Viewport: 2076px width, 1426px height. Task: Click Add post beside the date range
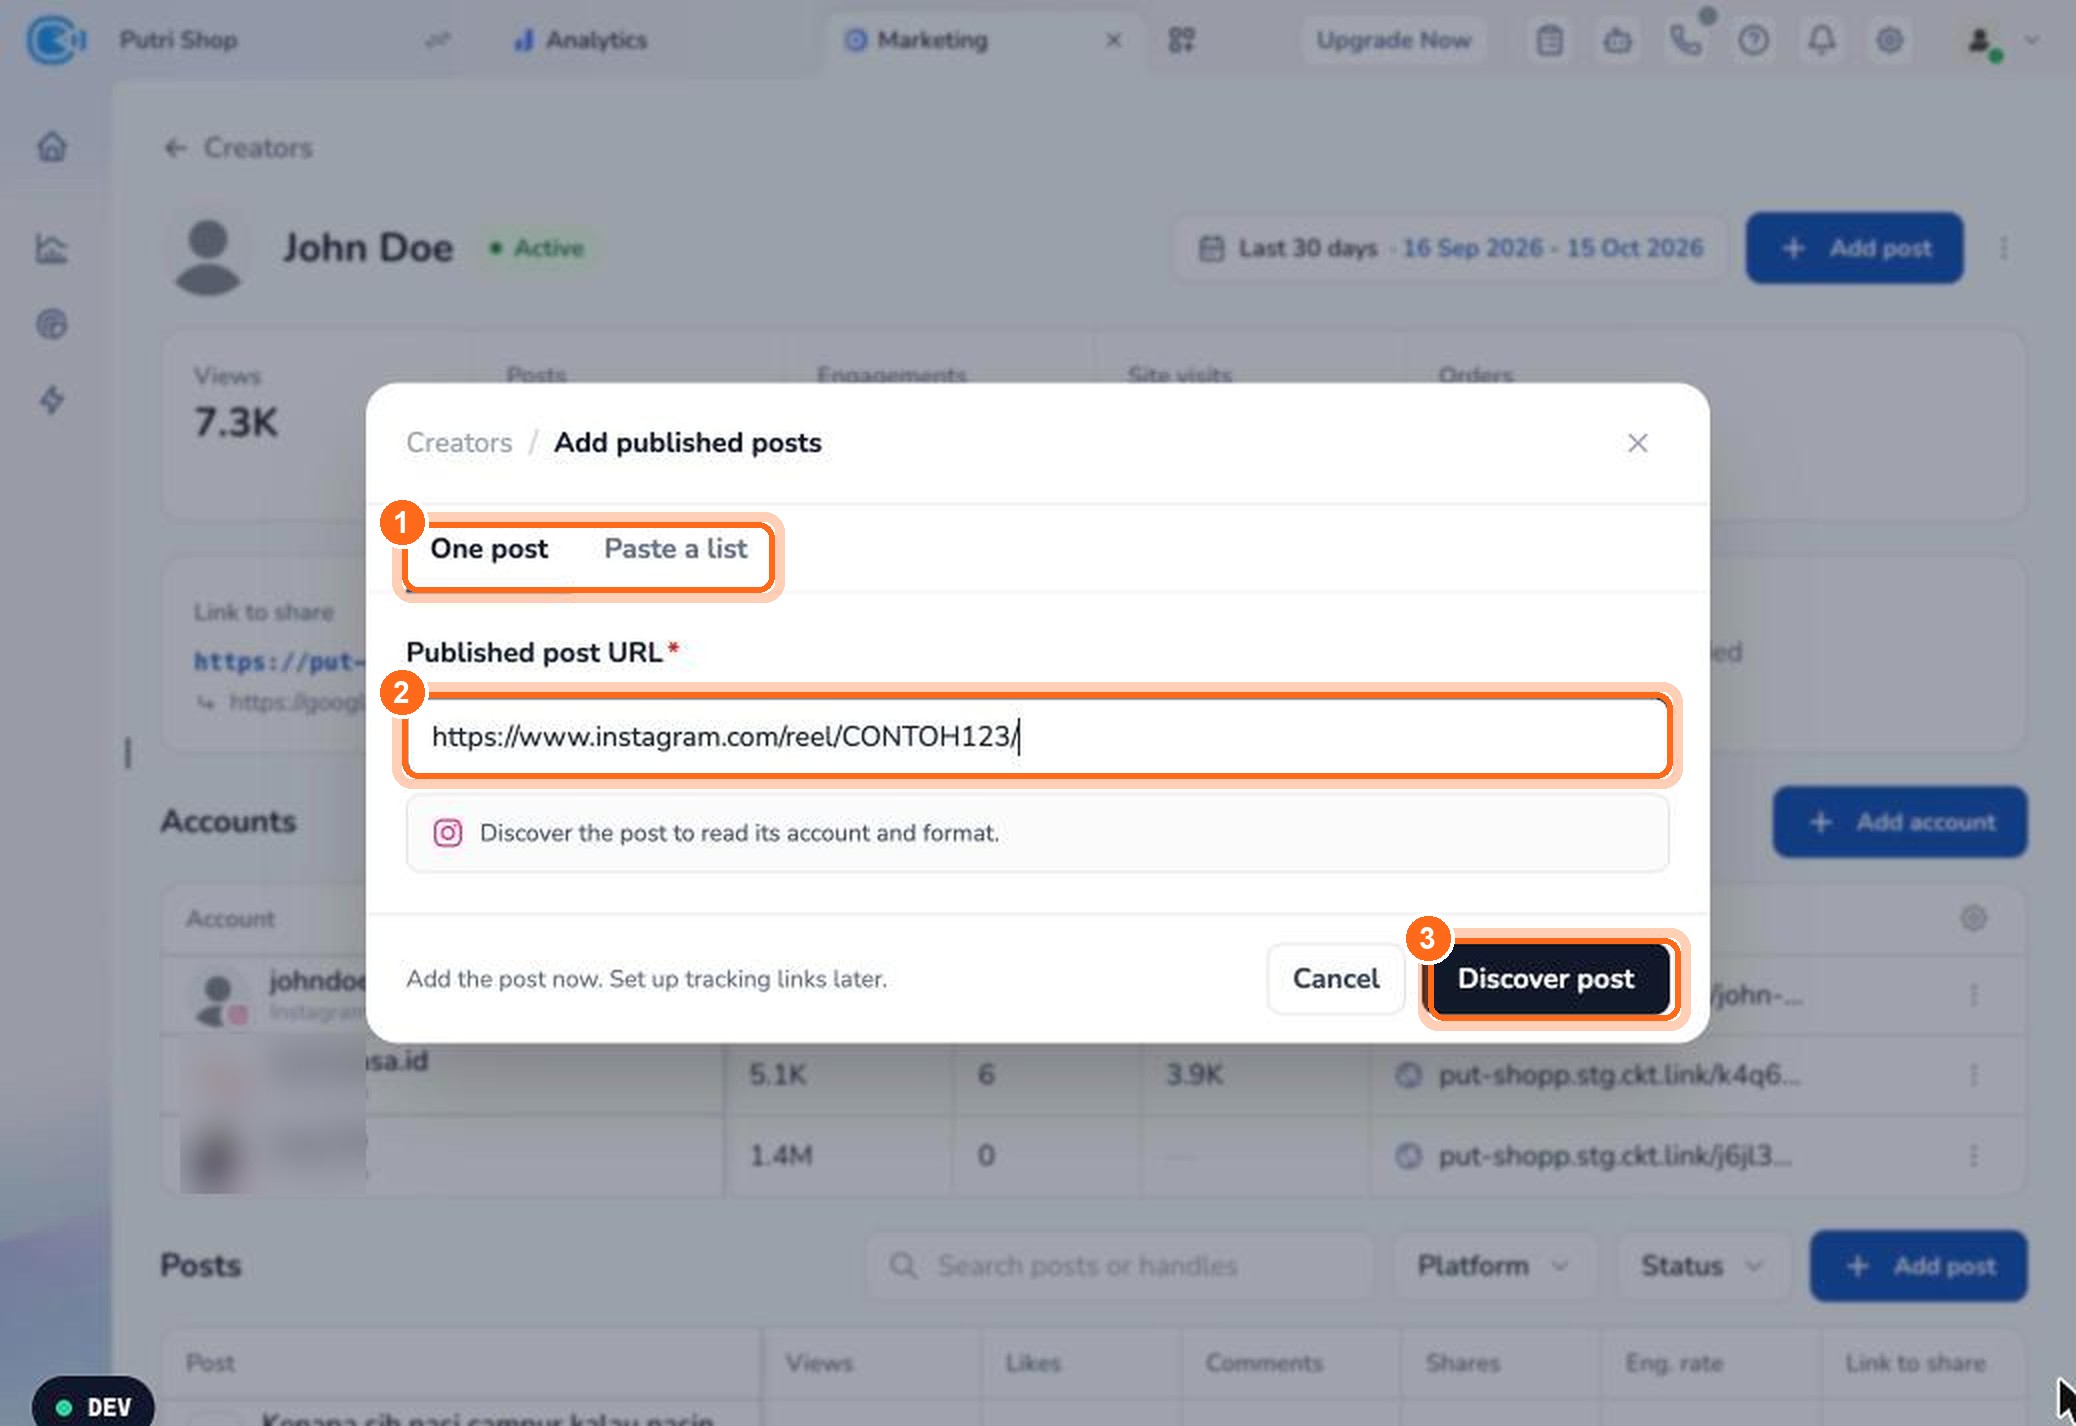click(x=1855, y=248)
